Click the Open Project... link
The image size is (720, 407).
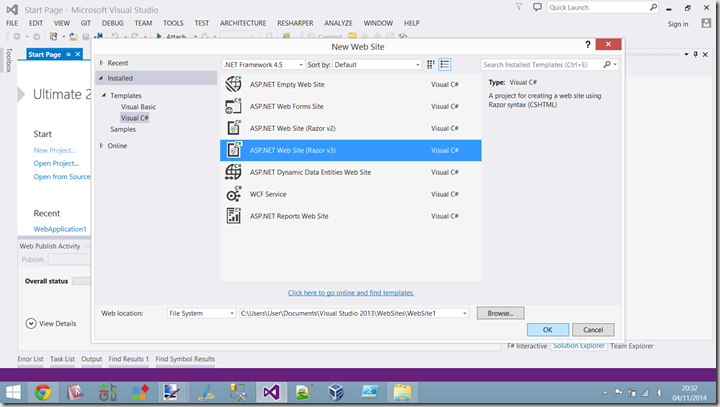click(56, 164)
